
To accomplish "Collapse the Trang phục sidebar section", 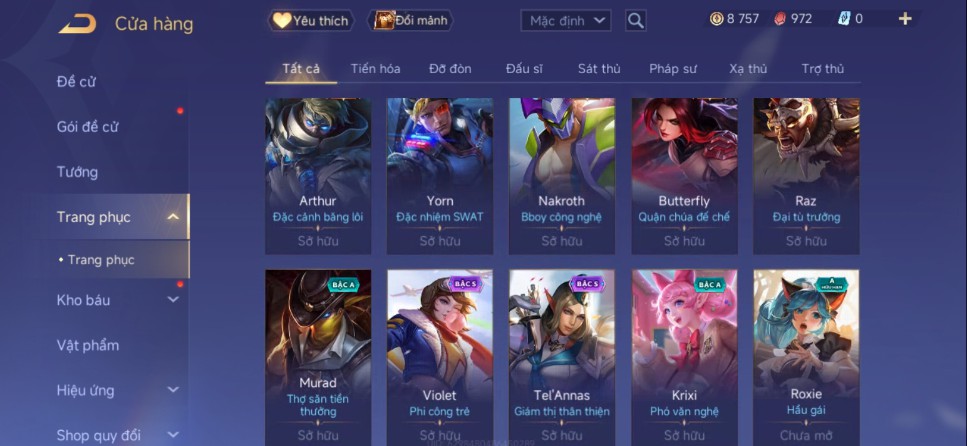I will [x=173, y=217].
